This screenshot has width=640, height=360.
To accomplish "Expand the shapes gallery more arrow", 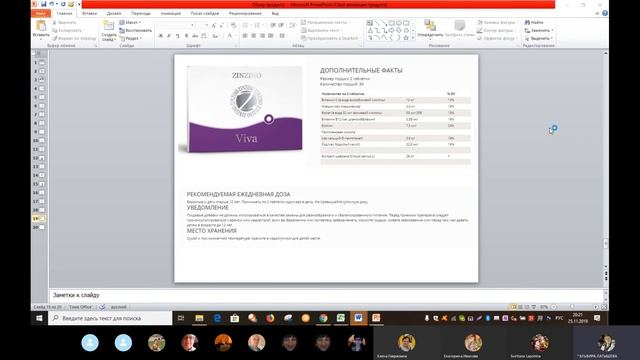I will (x=413, y=38).
